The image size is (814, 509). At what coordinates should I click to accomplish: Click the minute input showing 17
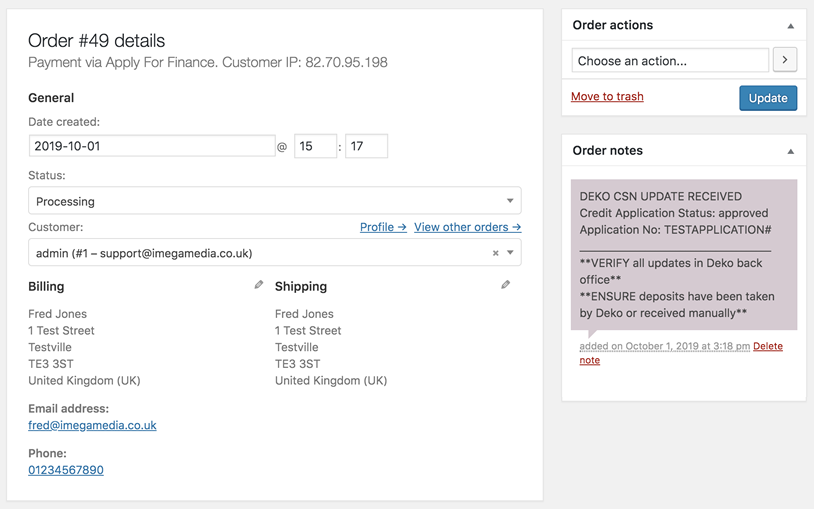(x=366, y=146)
